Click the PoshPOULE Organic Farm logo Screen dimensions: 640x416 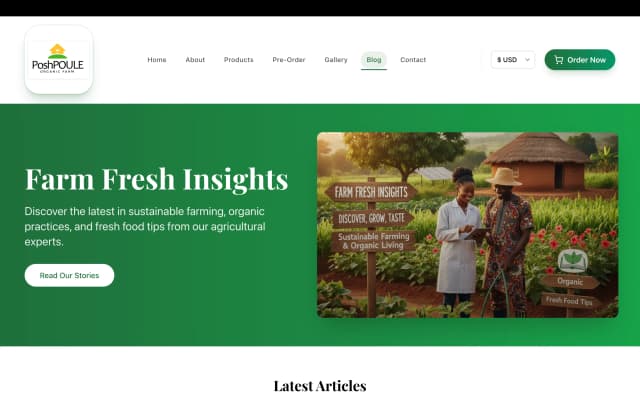pyautogui.click(x=59, y=60)
